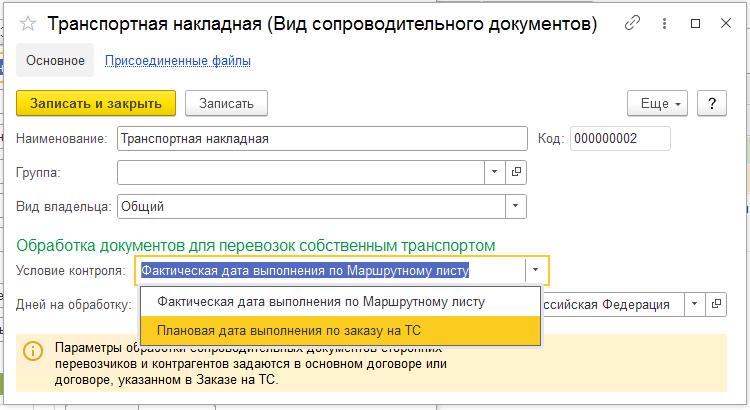The height and width of the screenshot is (410, 750).
Task: Click inside the Группа input field
Action: tap(301, 172)
